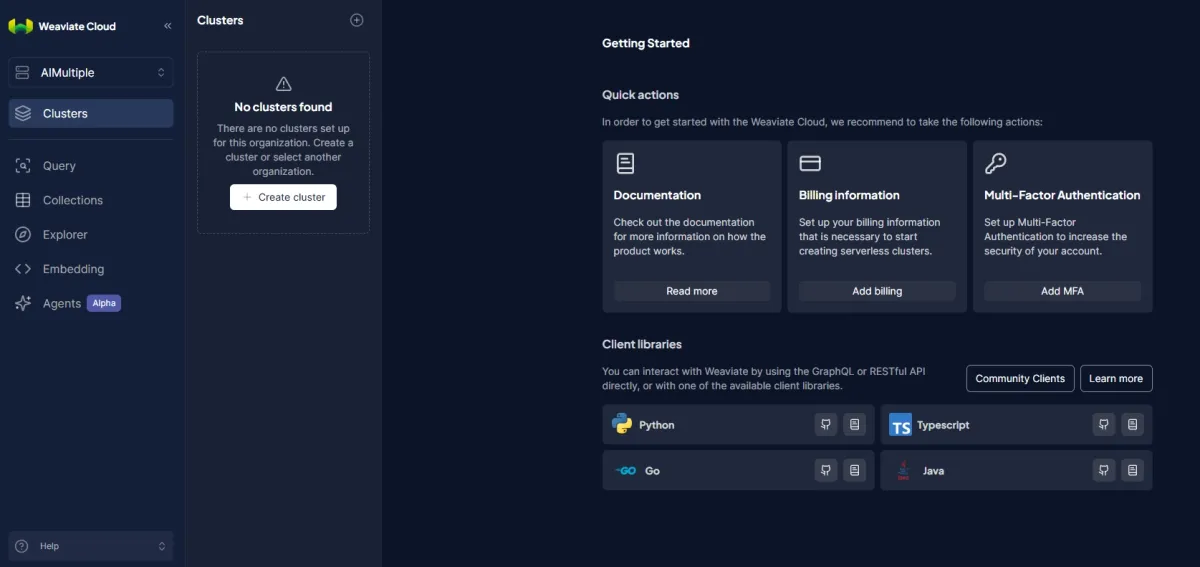This screenshot has height=567, width=1200.
Task: Open the Typescript client docs icon
Action: coord(1132,424)
